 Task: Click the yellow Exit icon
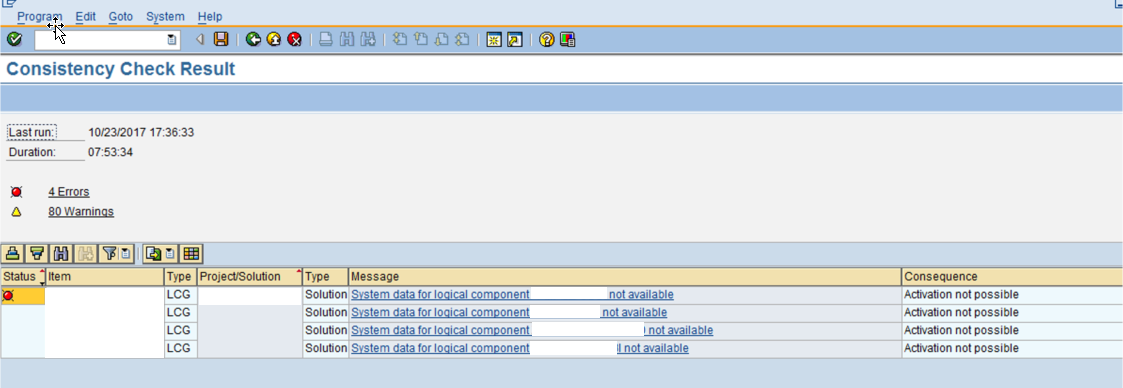tap(274, 40)
